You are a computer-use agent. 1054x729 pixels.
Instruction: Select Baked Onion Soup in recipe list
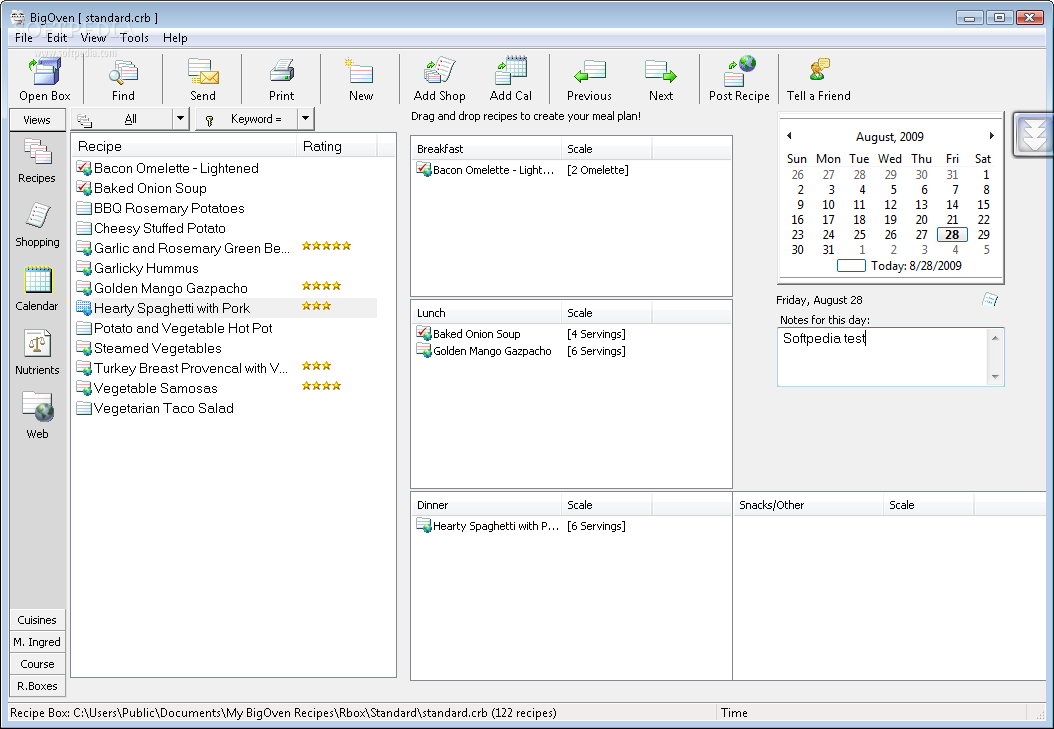150,188
